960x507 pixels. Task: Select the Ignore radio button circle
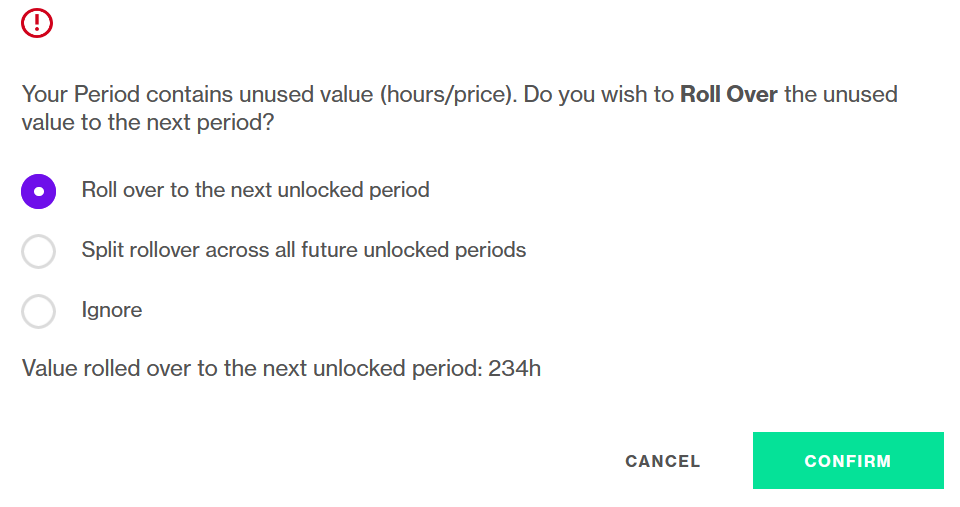click(x=39, y=311)
